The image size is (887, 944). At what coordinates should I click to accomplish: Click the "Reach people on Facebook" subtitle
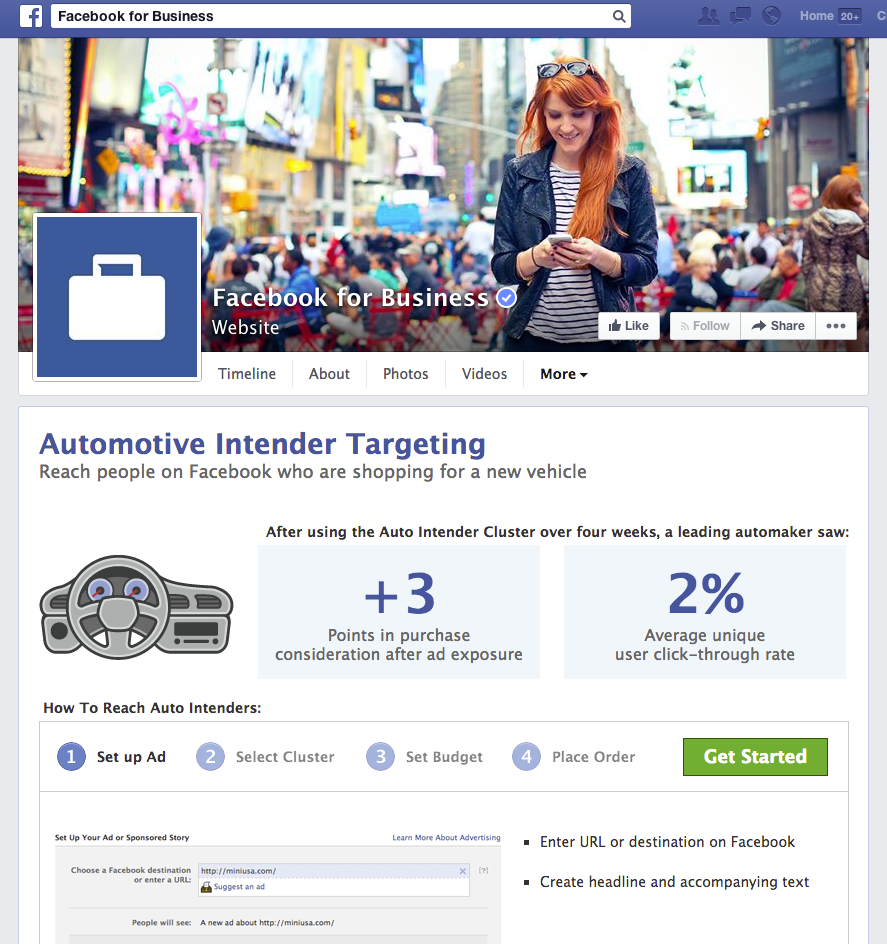coord(313,472)
